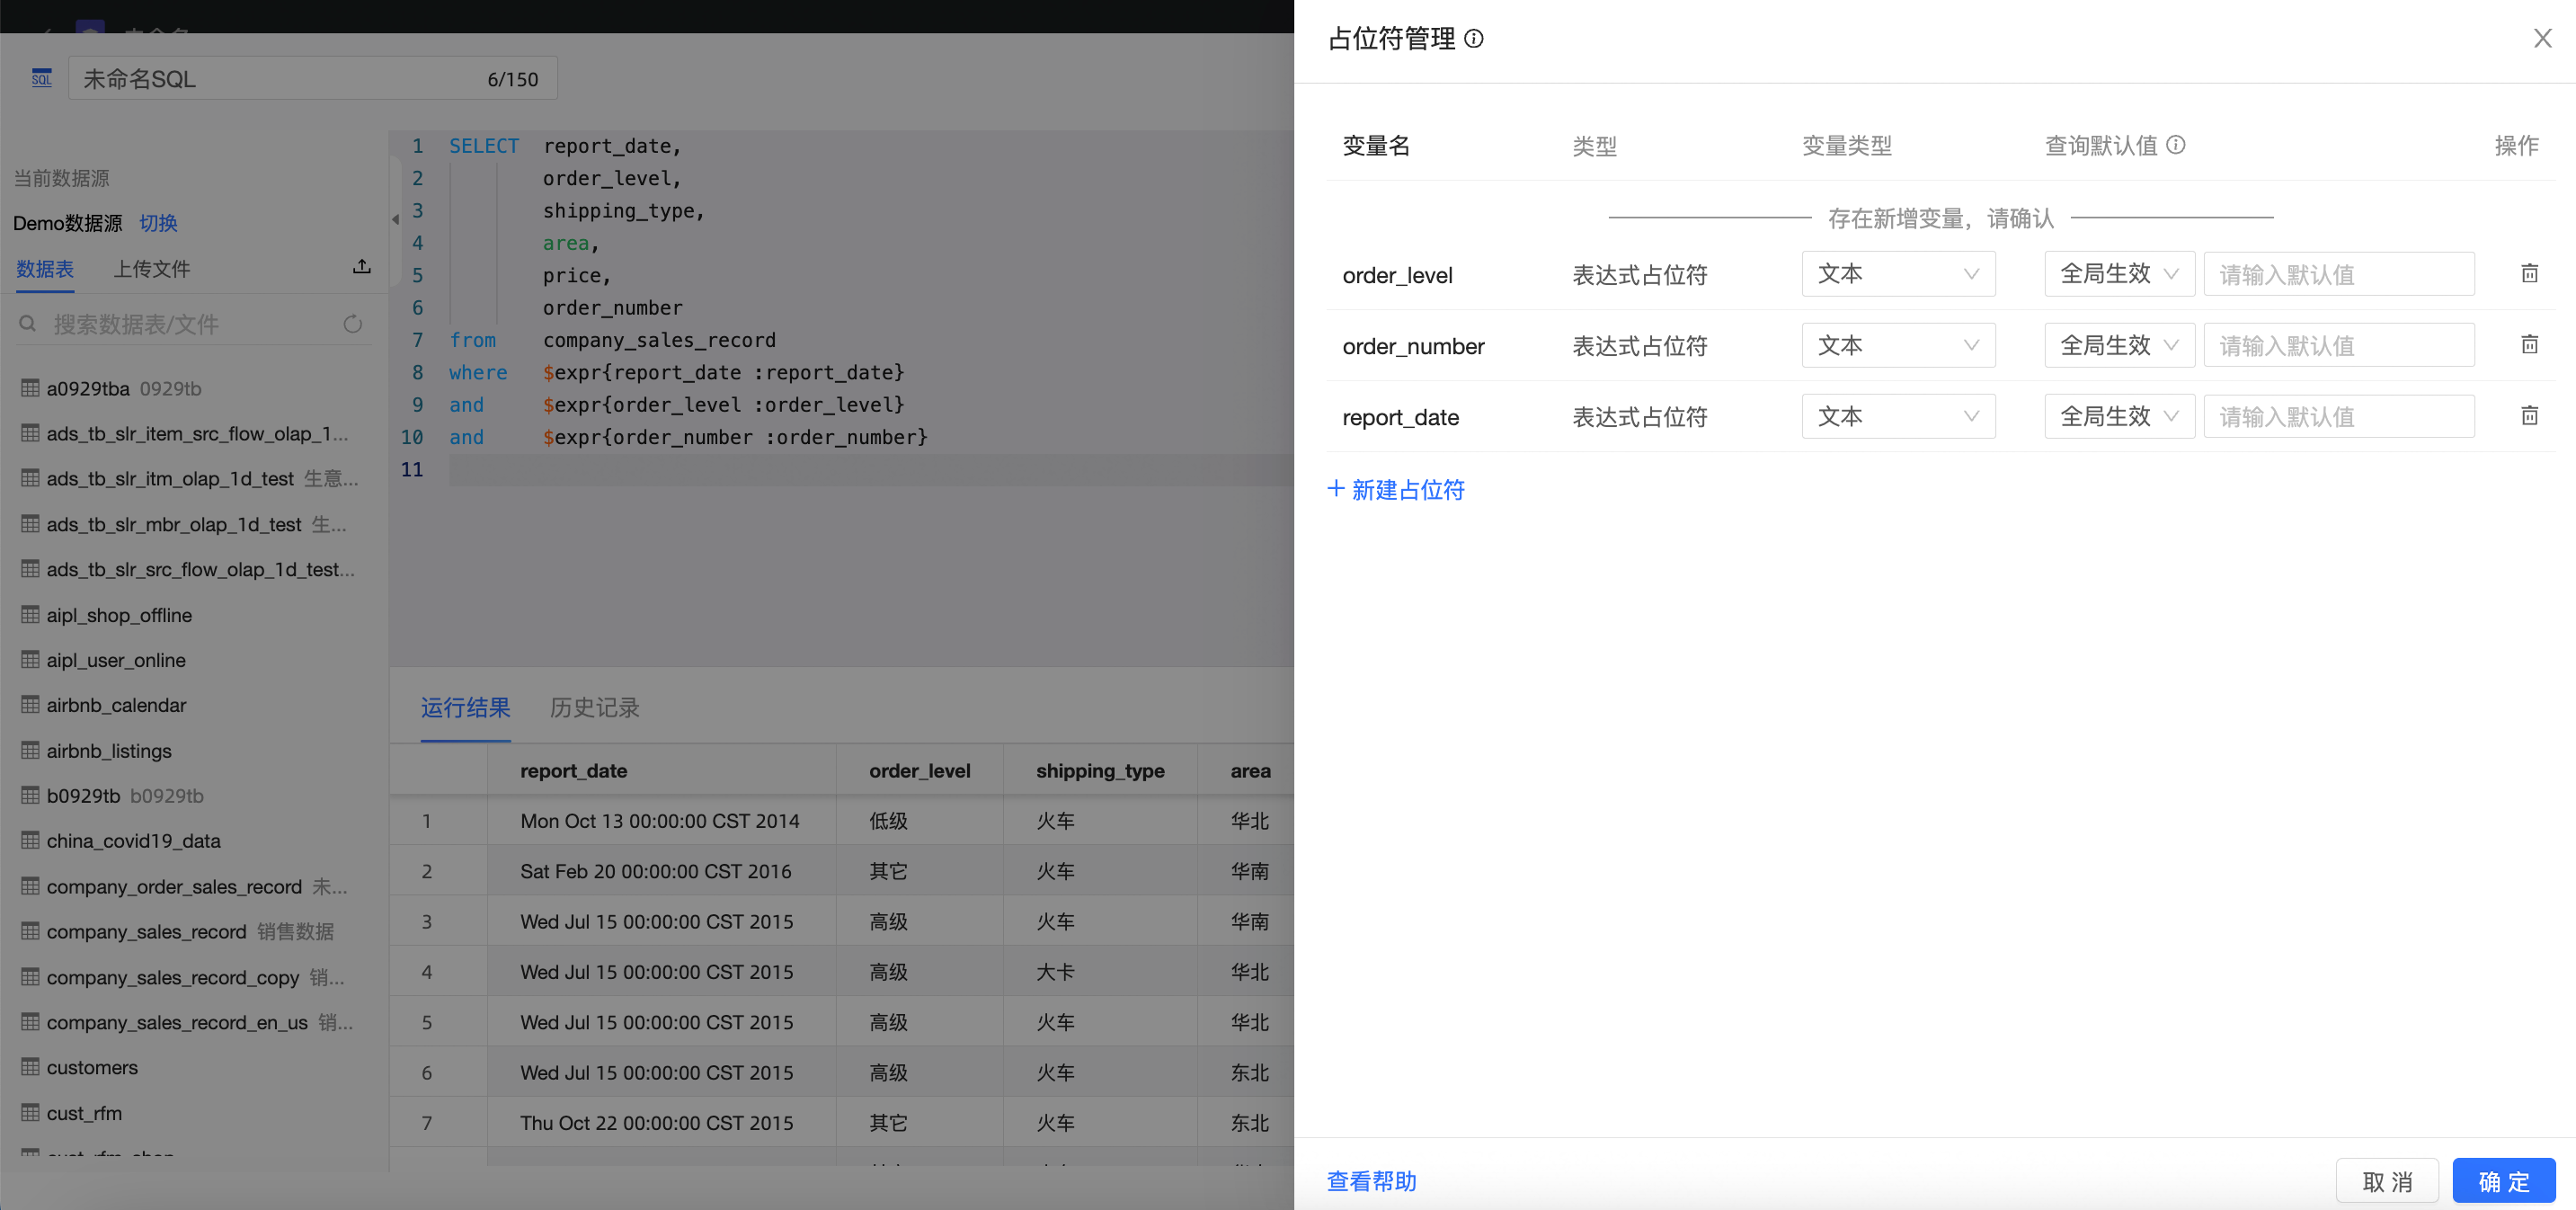Image resolution: width=2576 pixels, height=1210 pixels.
Task: Click table icon for china_covid19_data
Action: 31,841
